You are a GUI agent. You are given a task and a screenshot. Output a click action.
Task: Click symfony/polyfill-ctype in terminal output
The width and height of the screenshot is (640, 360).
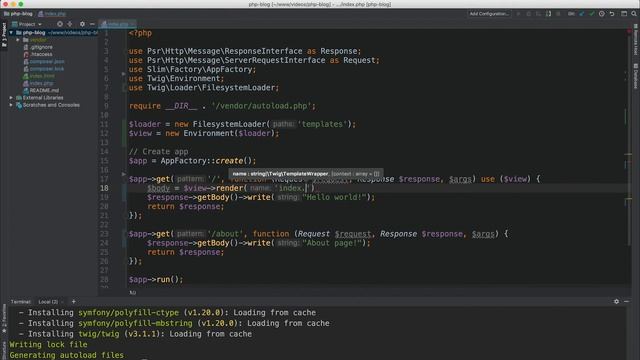(x=129, y=313)
